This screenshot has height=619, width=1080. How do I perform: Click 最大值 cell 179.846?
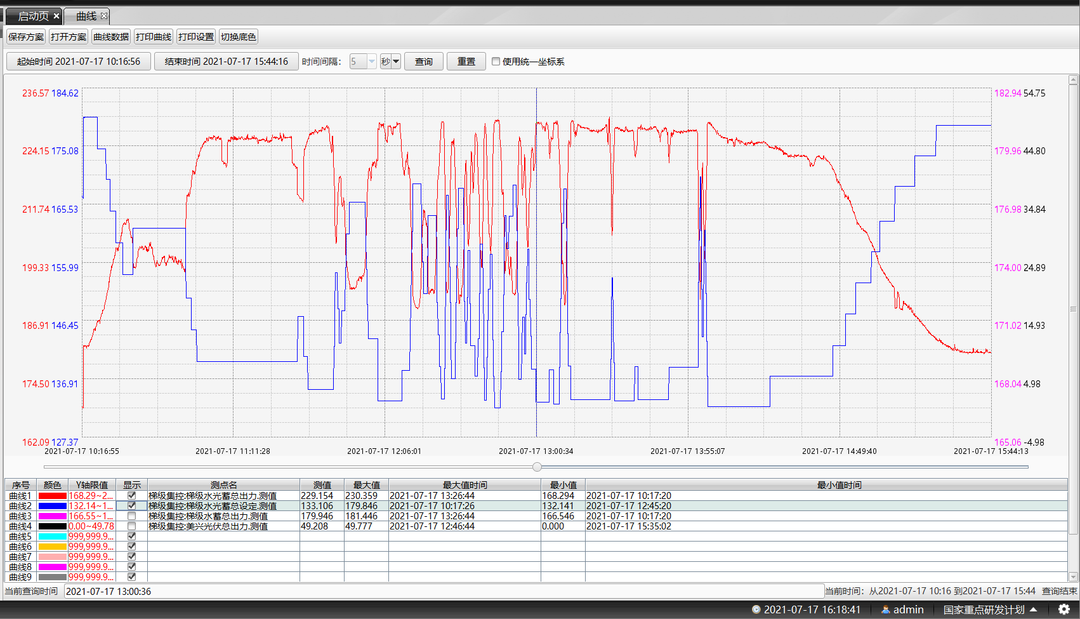coord(366,506)
